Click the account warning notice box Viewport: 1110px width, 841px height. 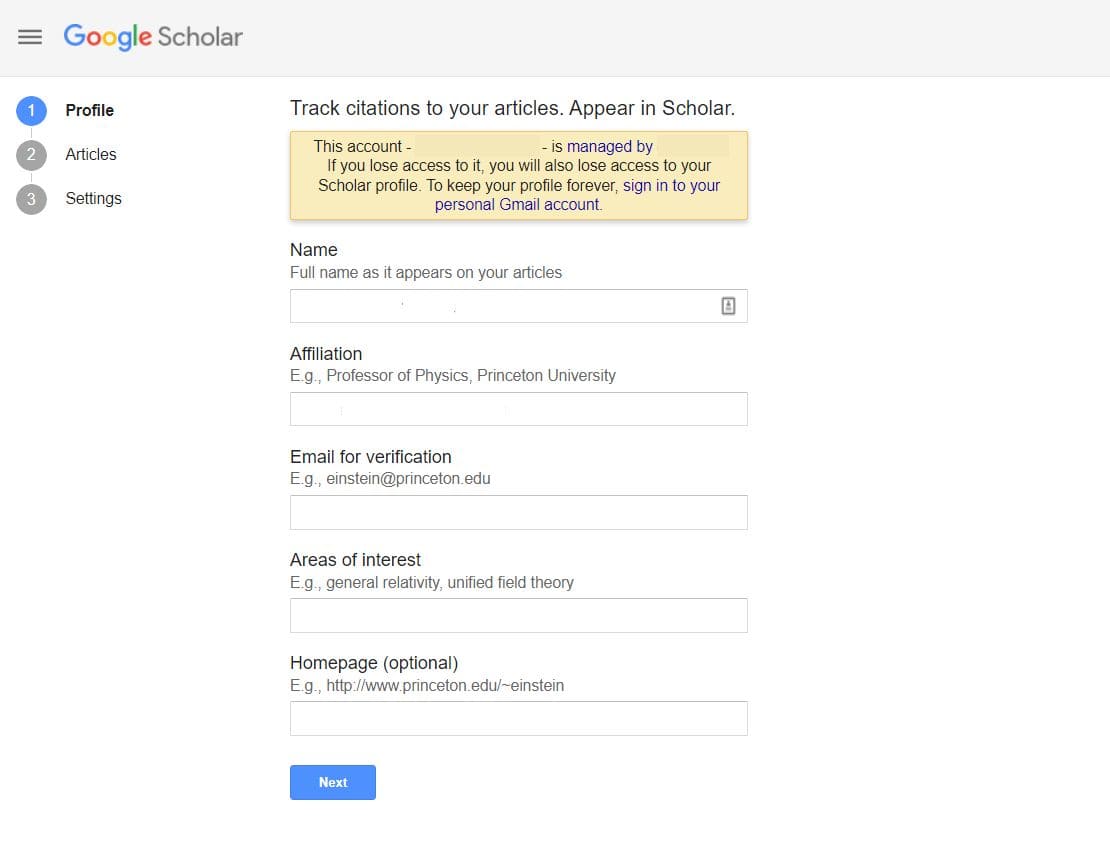(x=518, y=175)
